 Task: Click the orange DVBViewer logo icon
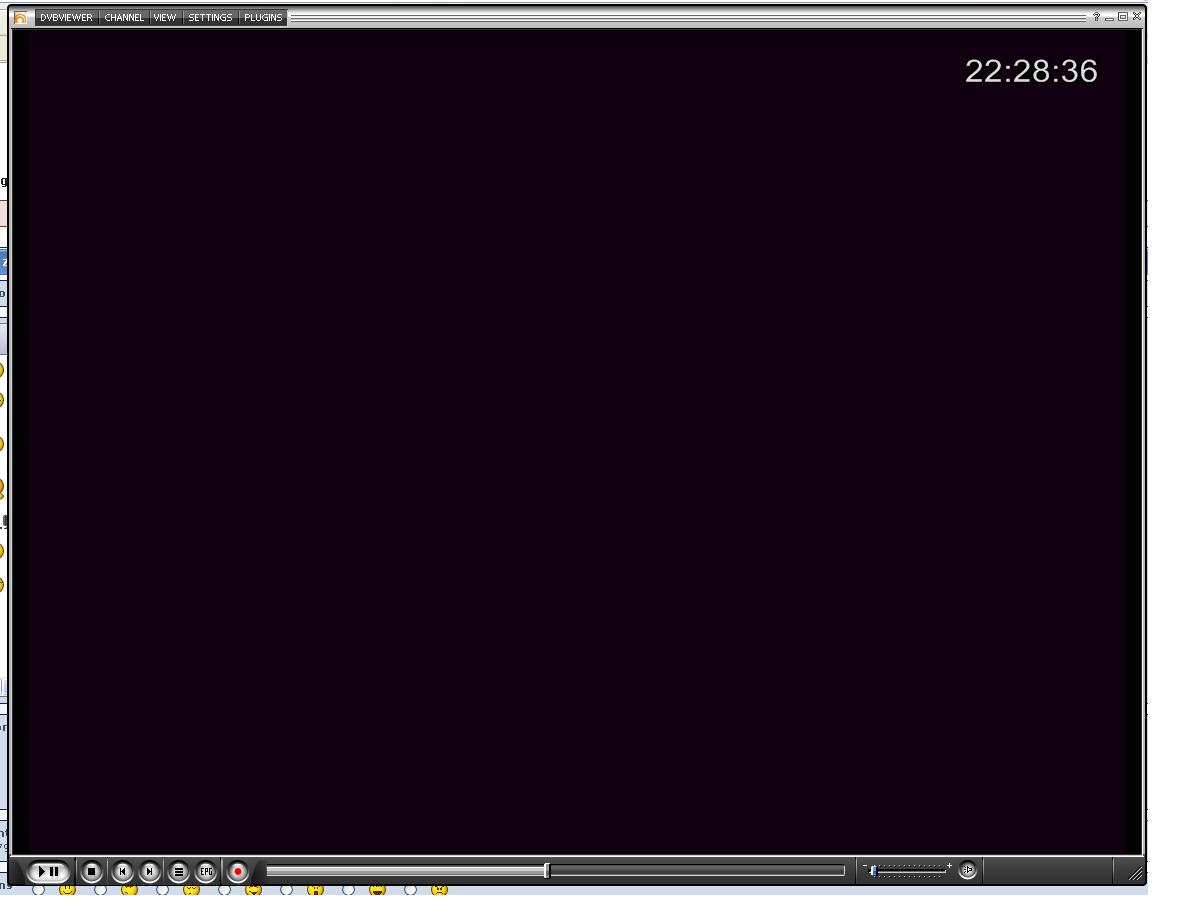coord(20,17)
